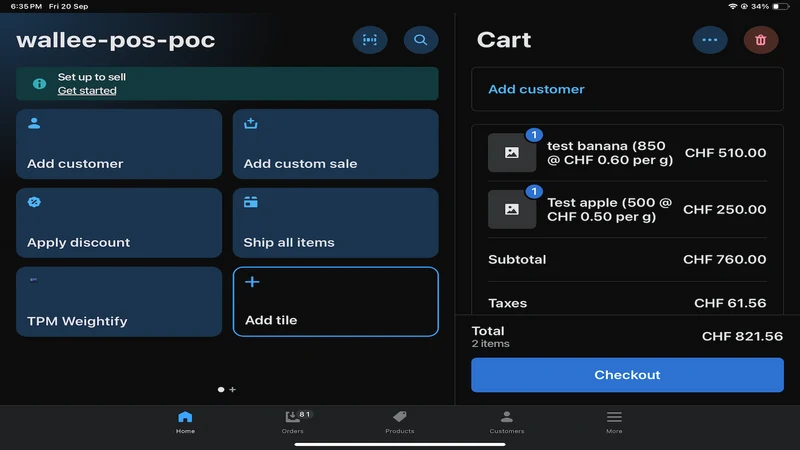Switch to the Home tab
The image size is (800, 450).
[185, 422]
